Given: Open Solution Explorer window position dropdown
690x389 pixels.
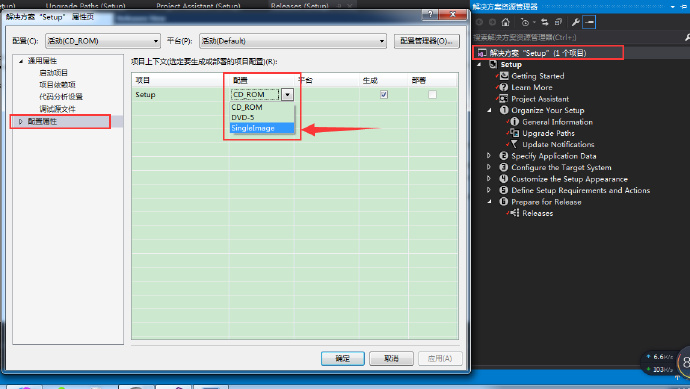Looking at the screenshot, I should pyautogui.click(x=672, y=7).
